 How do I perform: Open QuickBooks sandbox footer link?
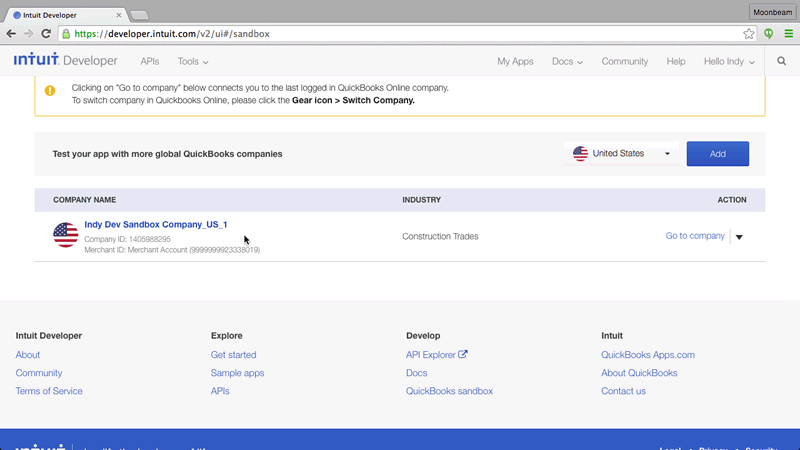pos(449,391)
